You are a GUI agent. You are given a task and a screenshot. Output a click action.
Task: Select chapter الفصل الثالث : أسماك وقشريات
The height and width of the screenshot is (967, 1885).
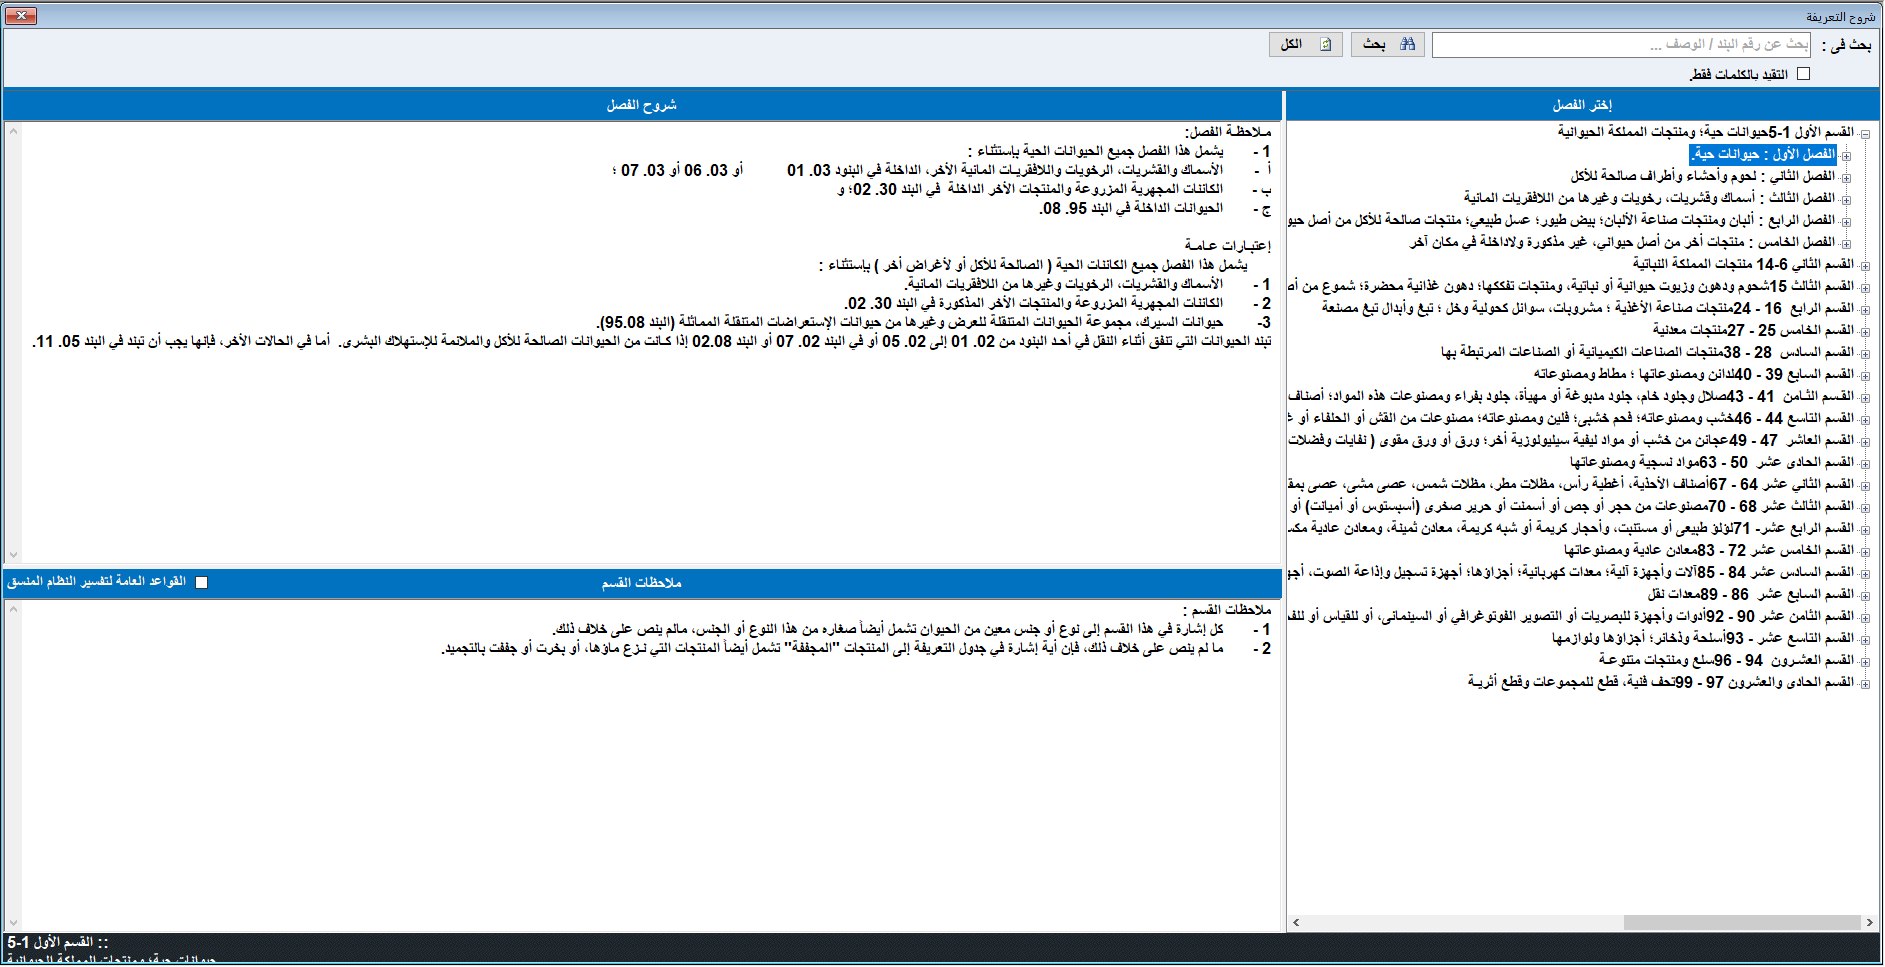(1650, 198)
